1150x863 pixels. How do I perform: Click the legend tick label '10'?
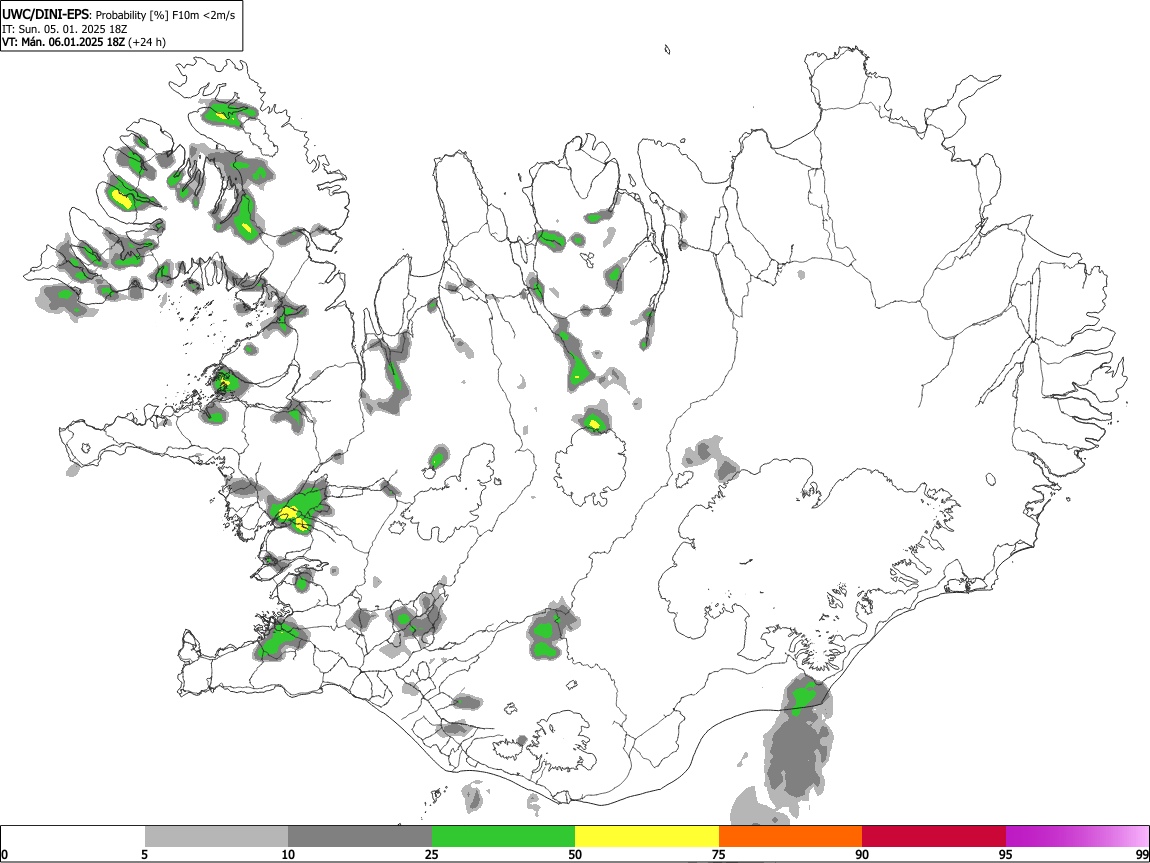click(x=288, y=854)
